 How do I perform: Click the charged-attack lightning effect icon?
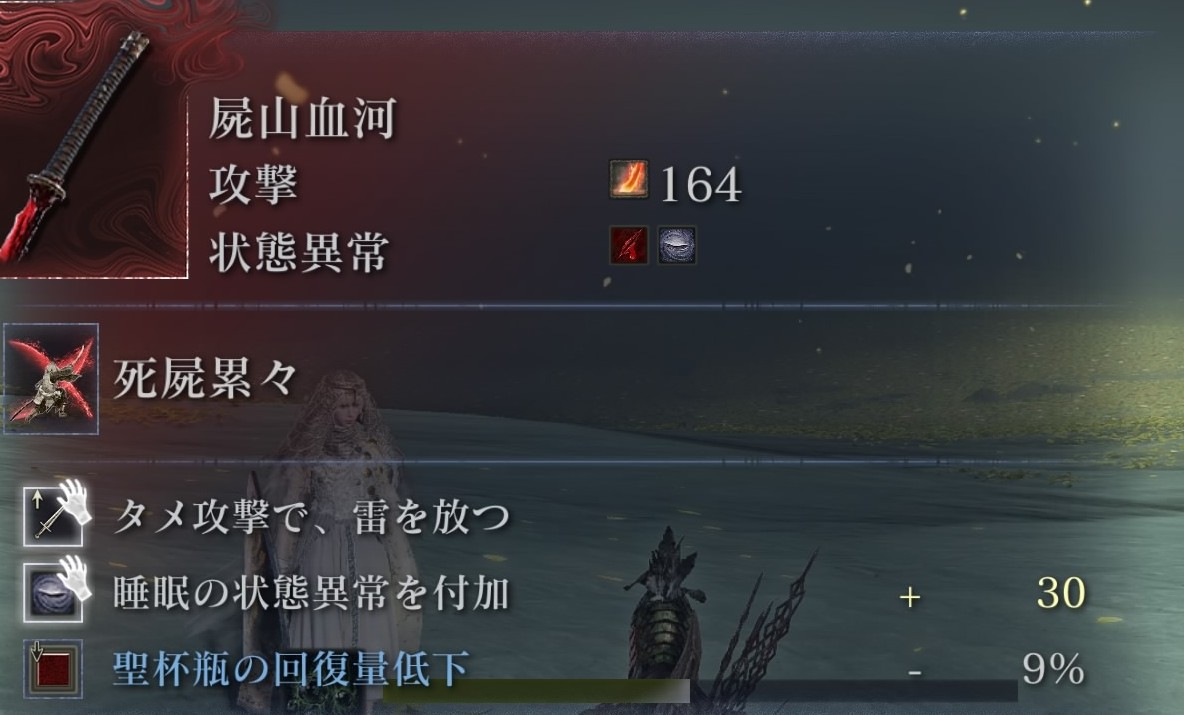click(x=53, y=516)
